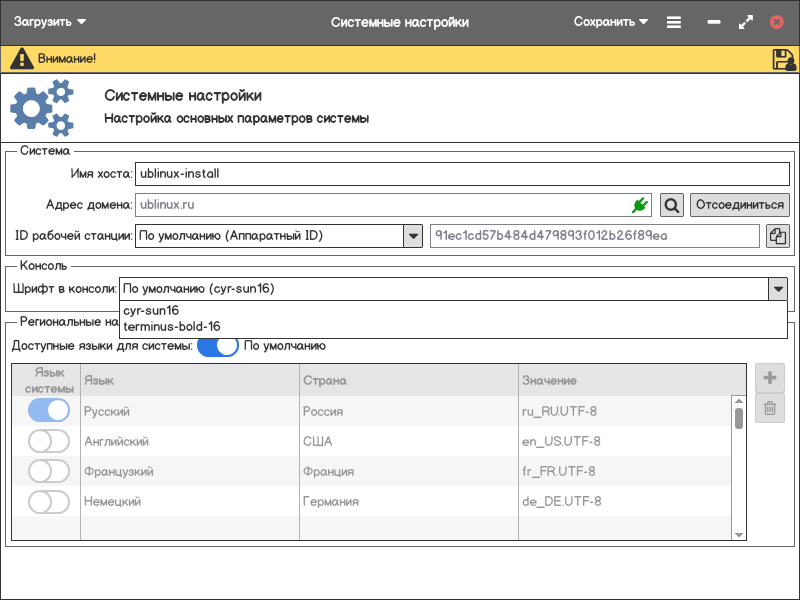Turn on the German language switch
Image resolution: width=800 pixels, height=600 pixels.
[x=49, y=501]
